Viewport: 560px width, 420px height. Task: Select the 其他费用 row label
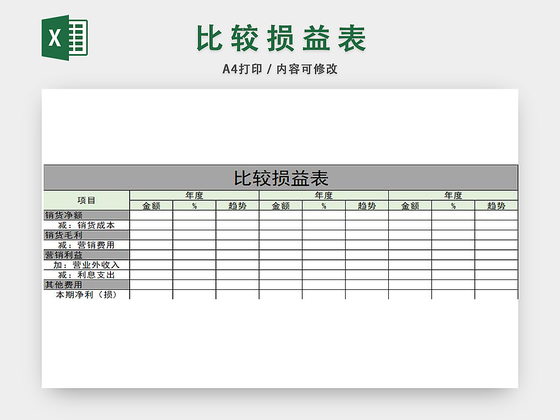click(86, 285)
